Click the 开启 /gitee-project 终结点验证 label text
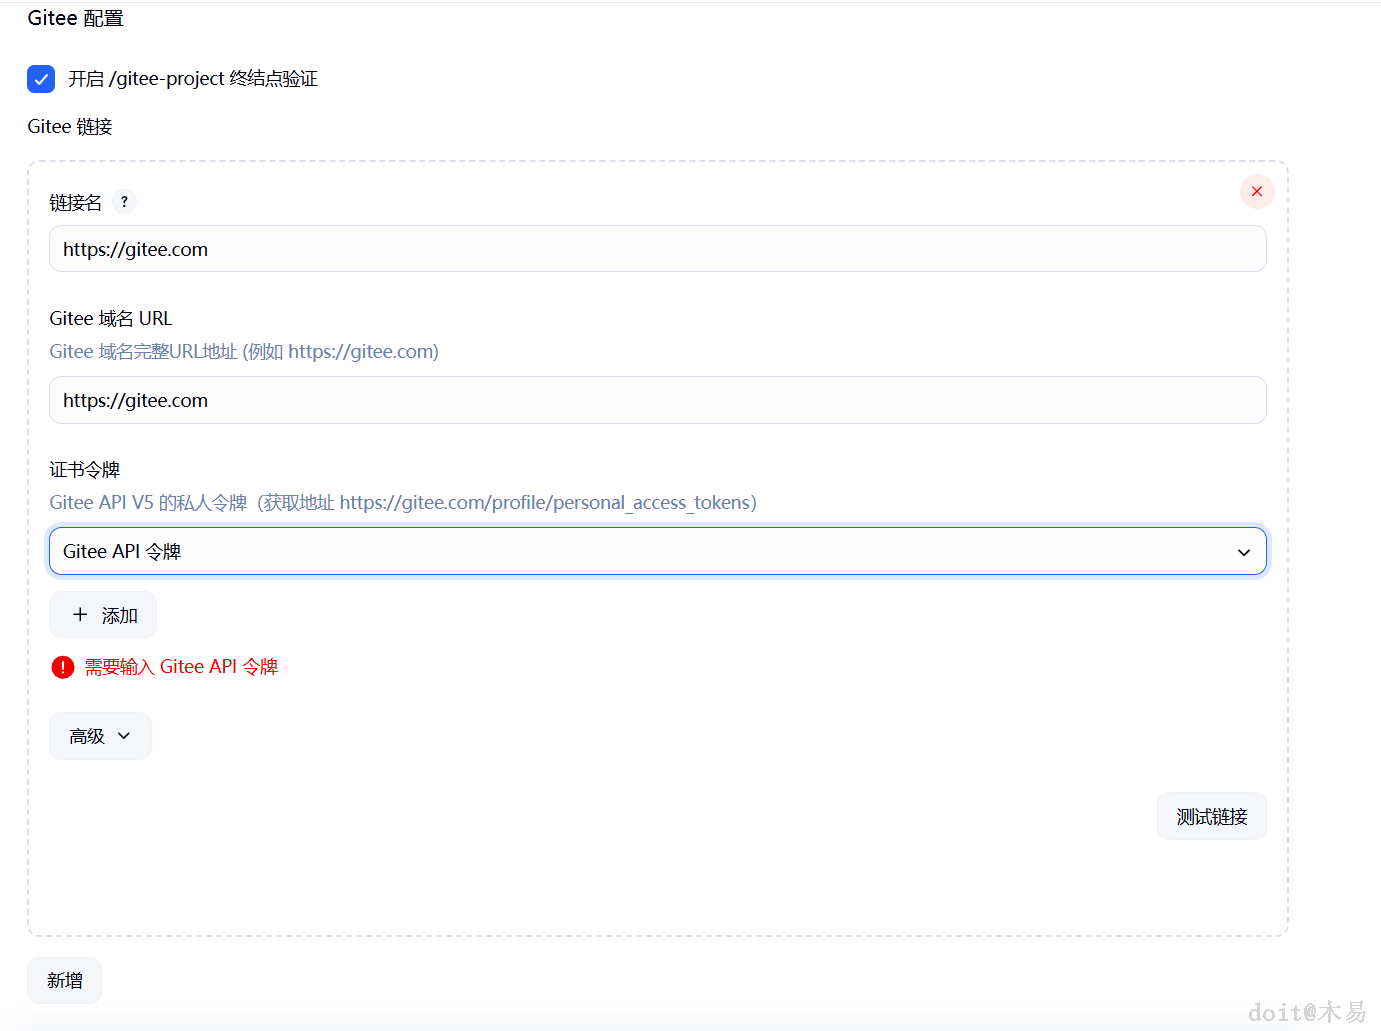Screen dimensions: 1381x1031 tap(193, 79)
